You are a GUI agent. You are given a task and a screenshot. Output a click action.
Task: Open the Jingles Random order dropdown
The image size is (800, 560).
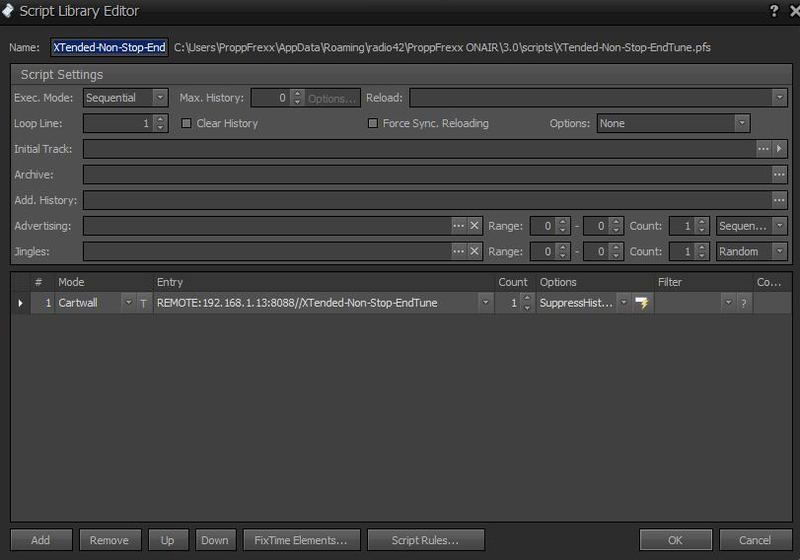(779, 252)
